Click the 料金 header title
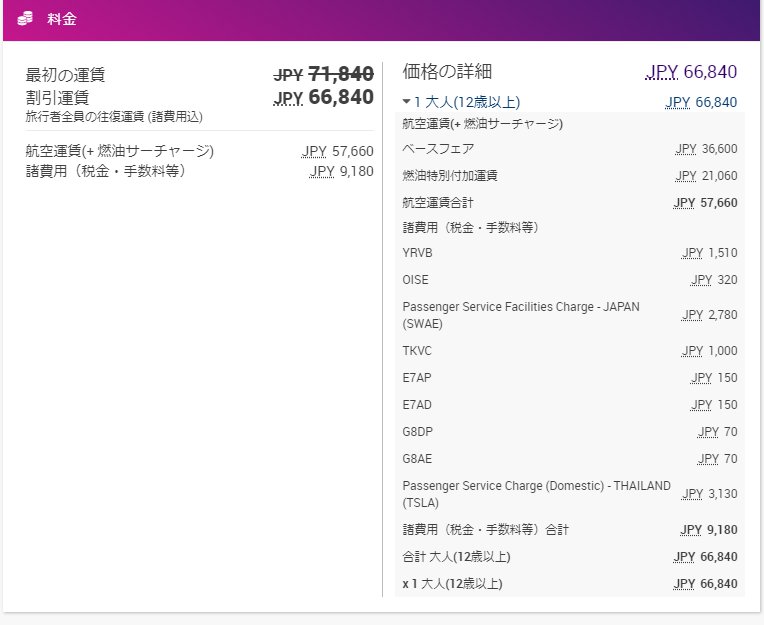Screen dimensions: 764x625 (x=62, y=19)
